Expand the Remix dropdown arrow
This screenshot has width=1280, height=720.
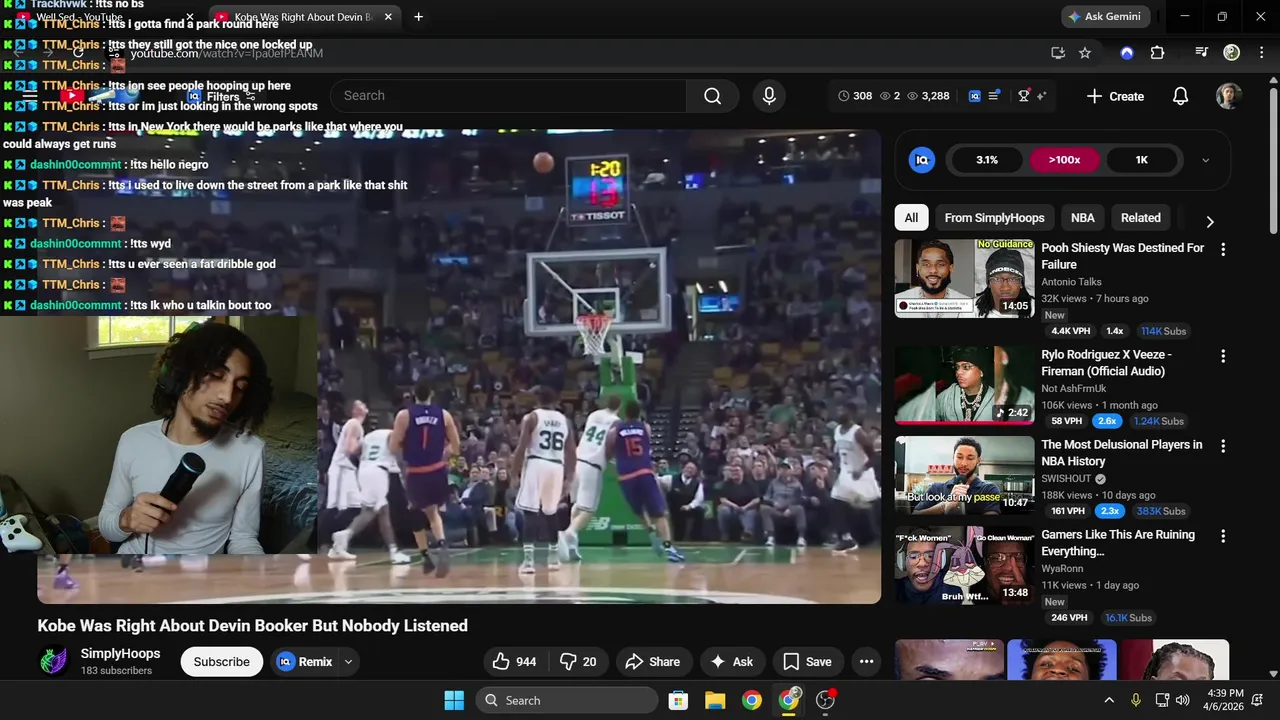348,662
